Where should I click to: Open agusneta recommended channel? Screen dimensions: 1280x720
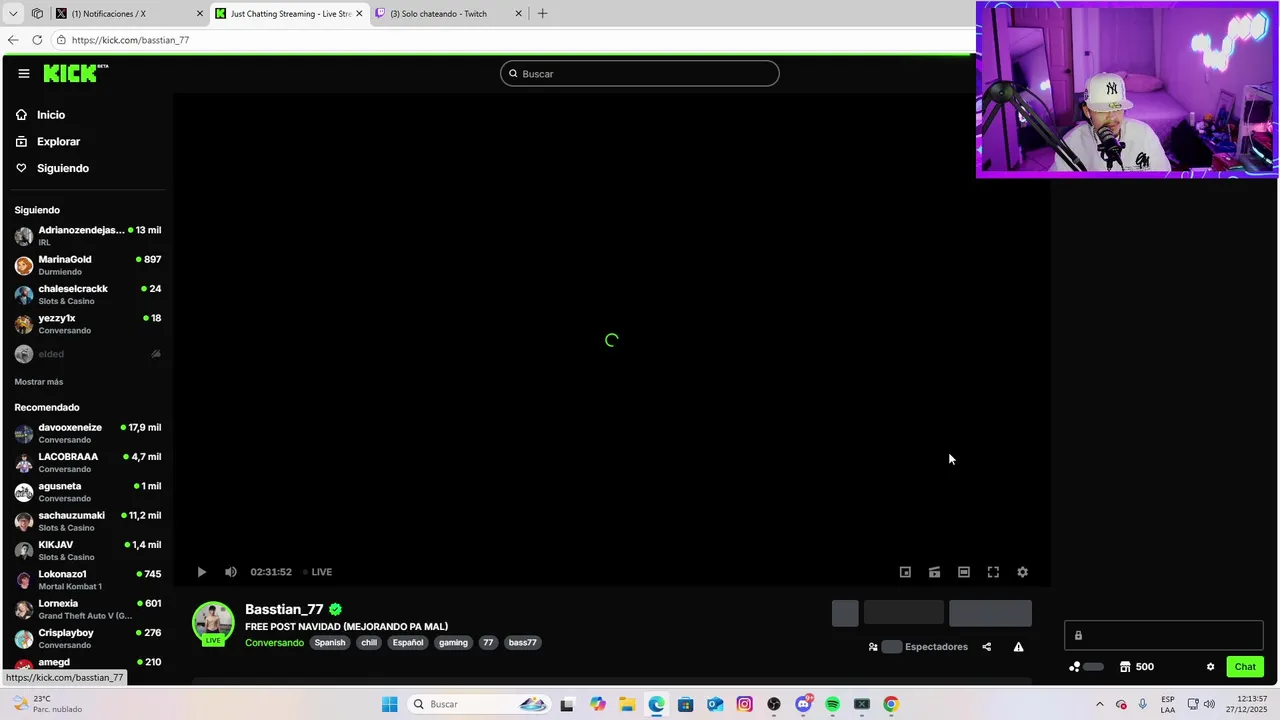coord(88,492)
